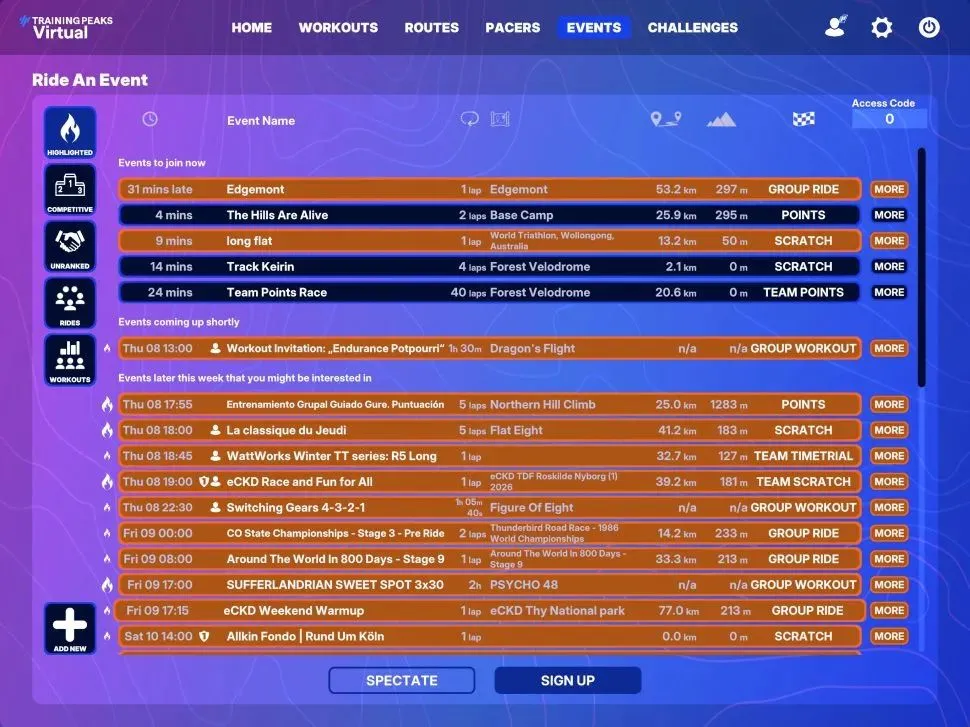The height and width of the screenshot is (727, 970).
Task: Click the Access Code input field
Action: (x=889, y=120)
